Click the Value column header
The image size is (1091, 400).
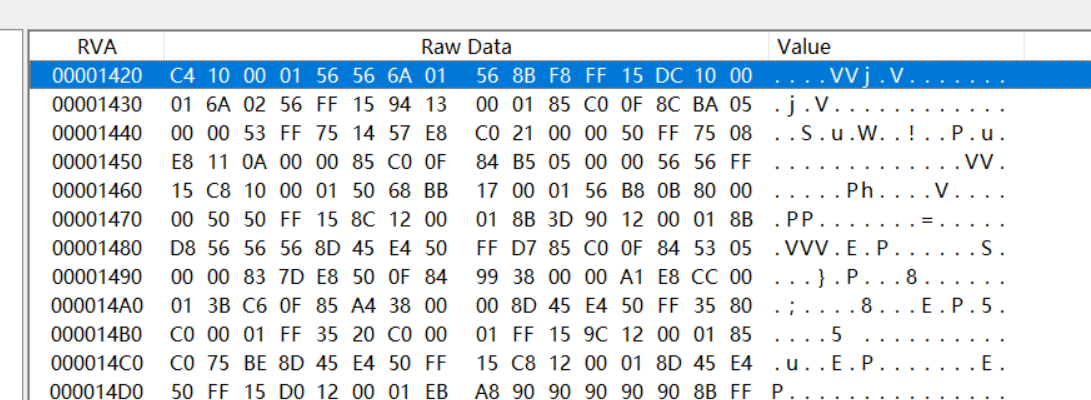(804, 46)
